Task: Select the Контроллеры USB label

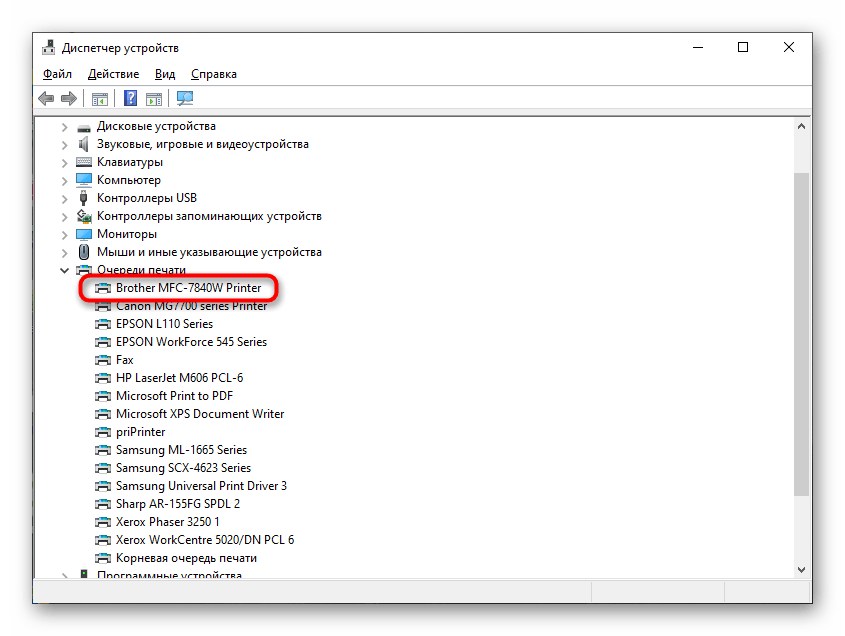Action: point(147,198)
